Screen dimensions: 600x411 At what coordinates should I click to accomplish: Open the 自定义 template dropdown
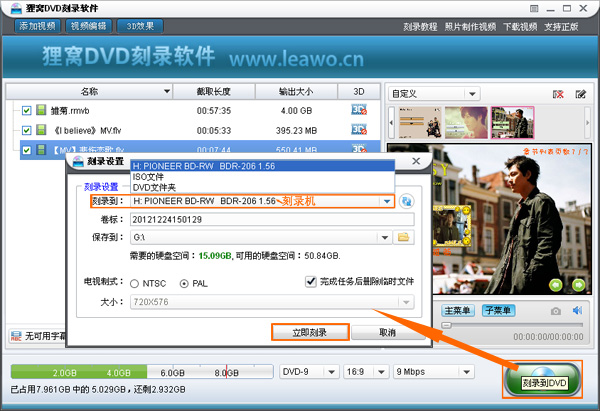pyautogui.click(x=472, y=94)
